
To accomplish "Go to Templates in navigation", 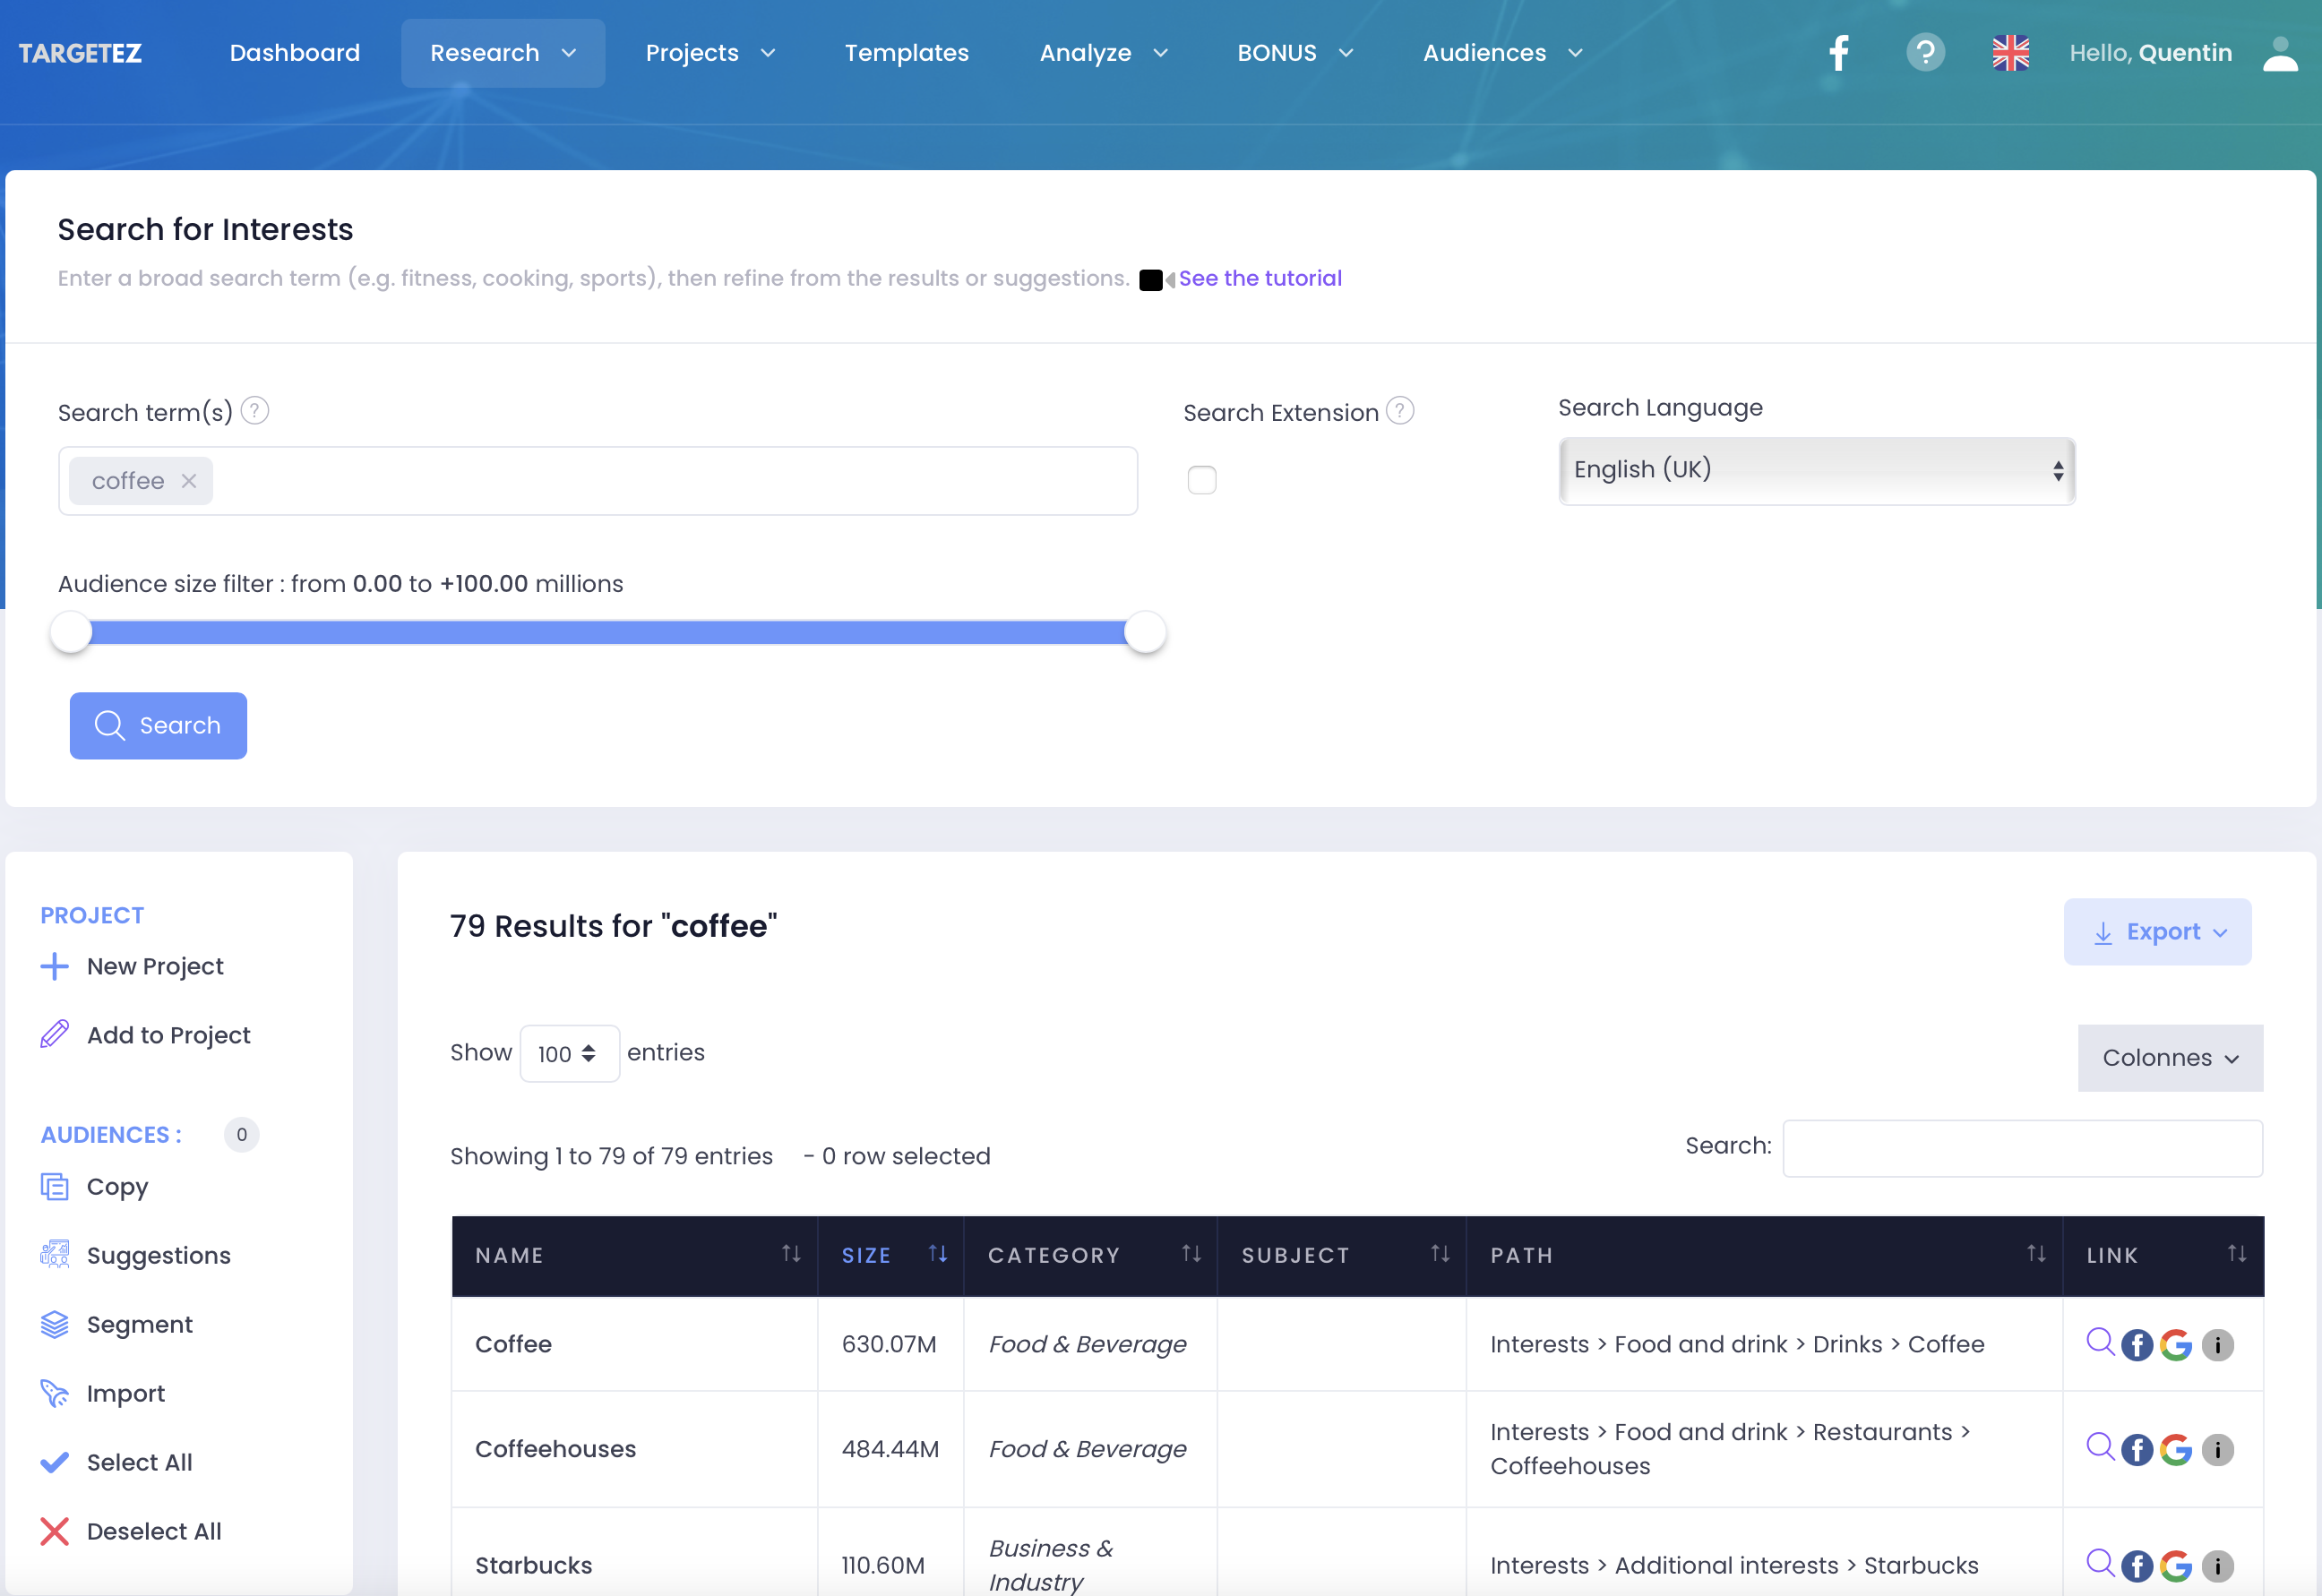I will [906, 53].
